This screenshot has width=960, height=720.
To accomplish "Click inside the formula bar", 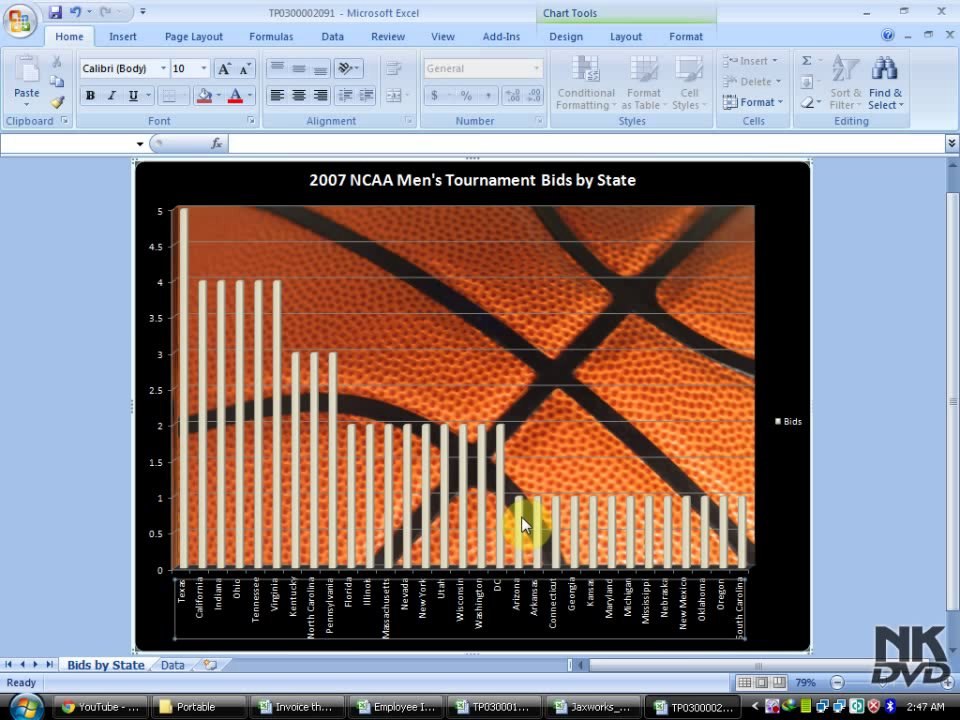I will click(x=587, y=143).
